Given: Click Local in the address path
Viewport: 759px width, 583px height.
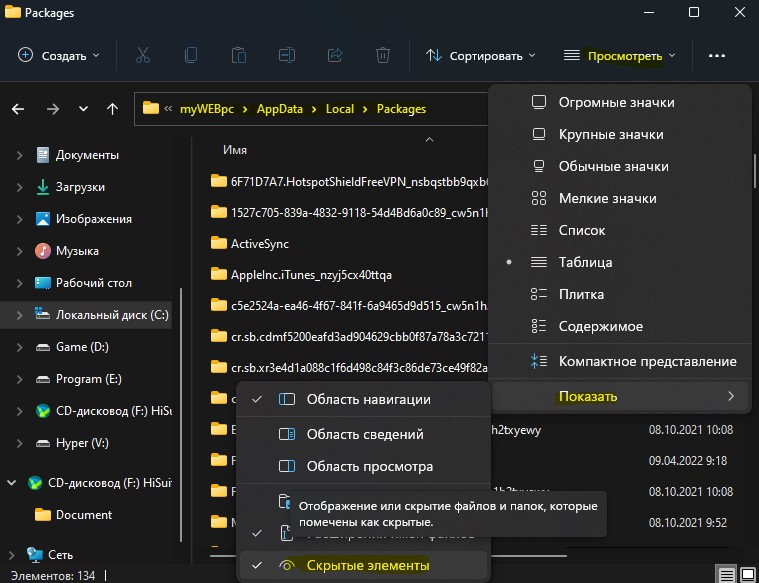Looking at the screenshot, I should [340, 108].
